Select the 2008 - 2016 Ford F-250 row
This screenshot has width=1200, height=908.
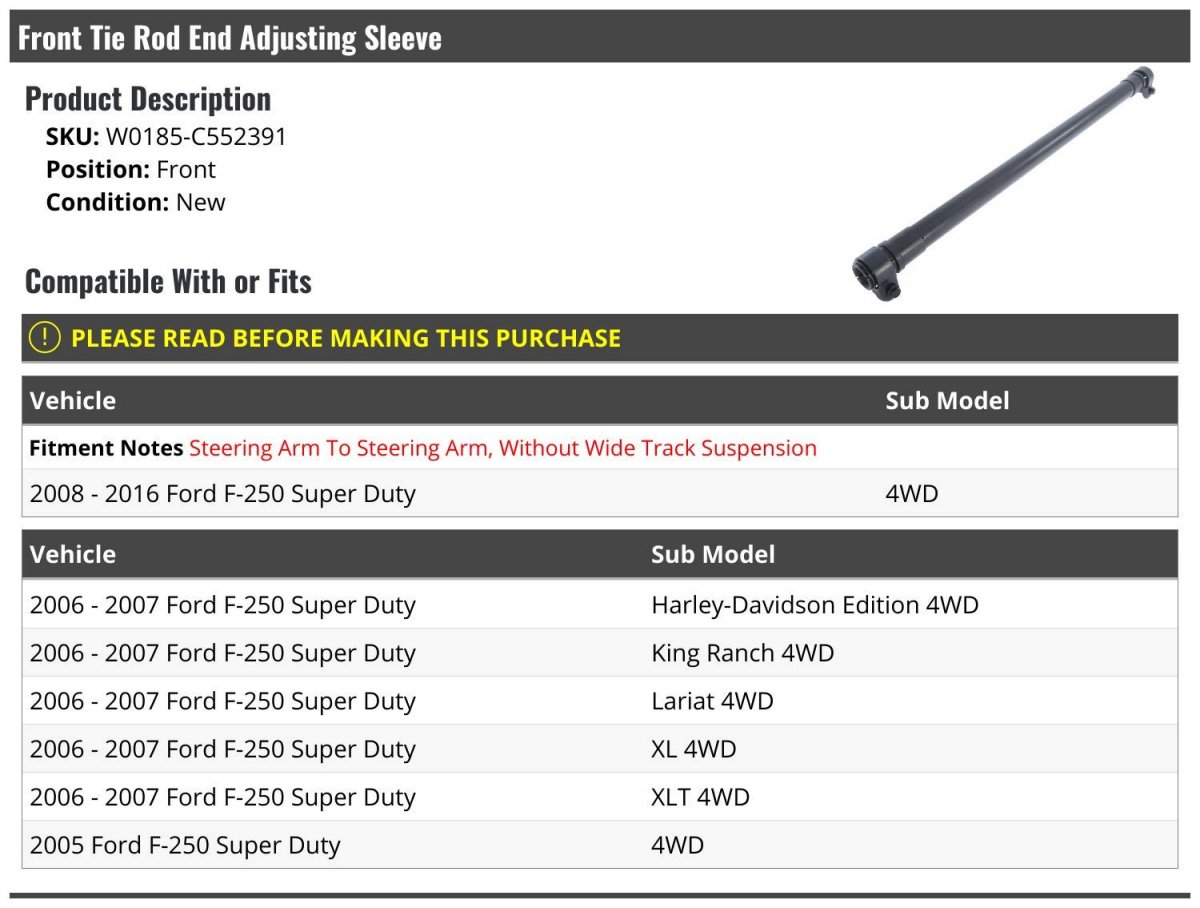(222, 493)
